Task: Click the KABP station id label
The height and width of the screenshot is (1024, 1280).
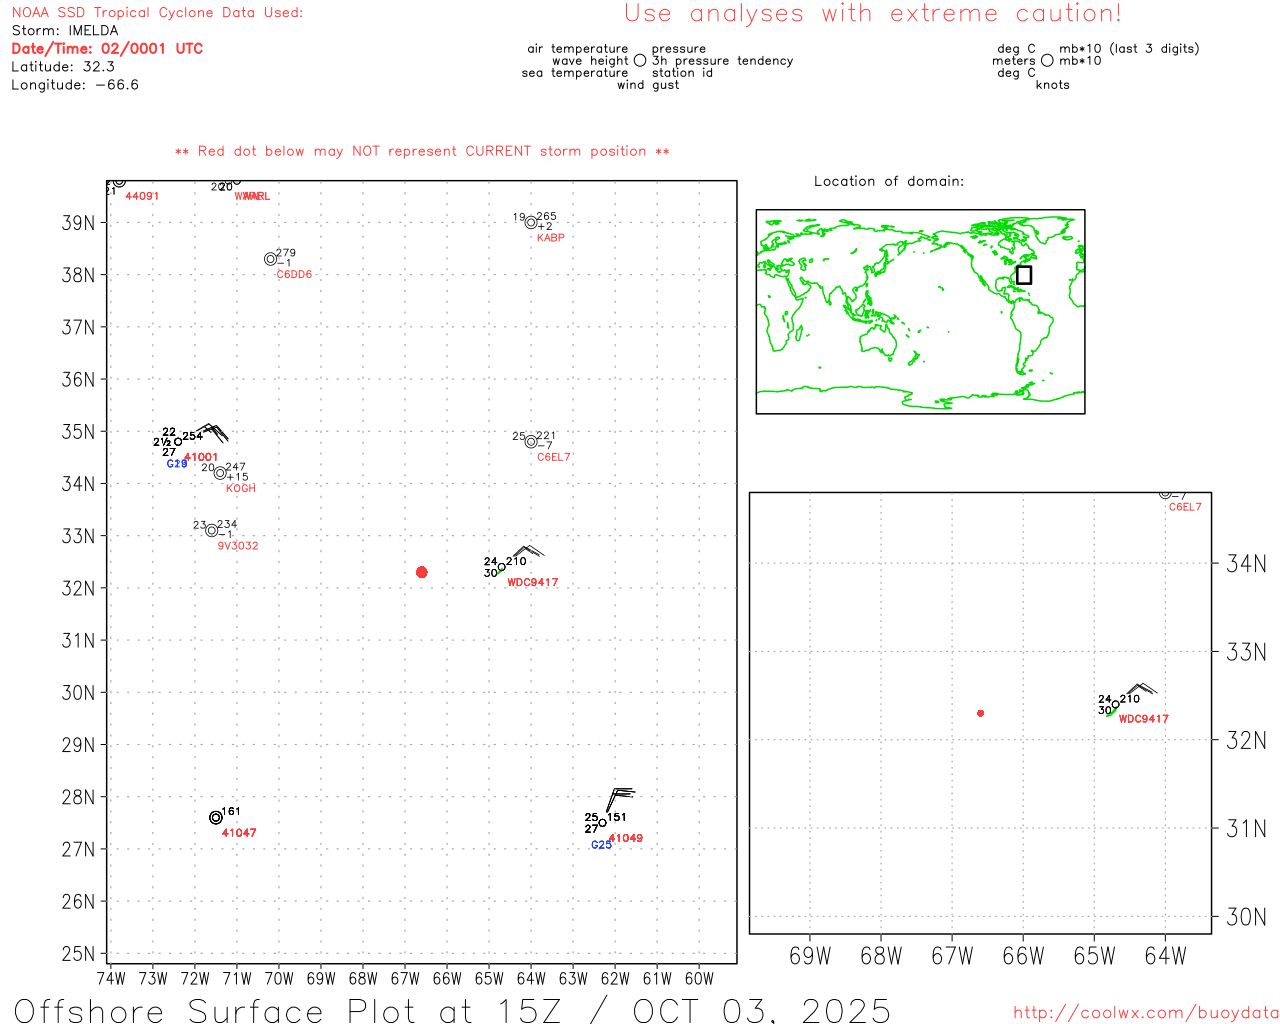Action: [x=550, y=238]
